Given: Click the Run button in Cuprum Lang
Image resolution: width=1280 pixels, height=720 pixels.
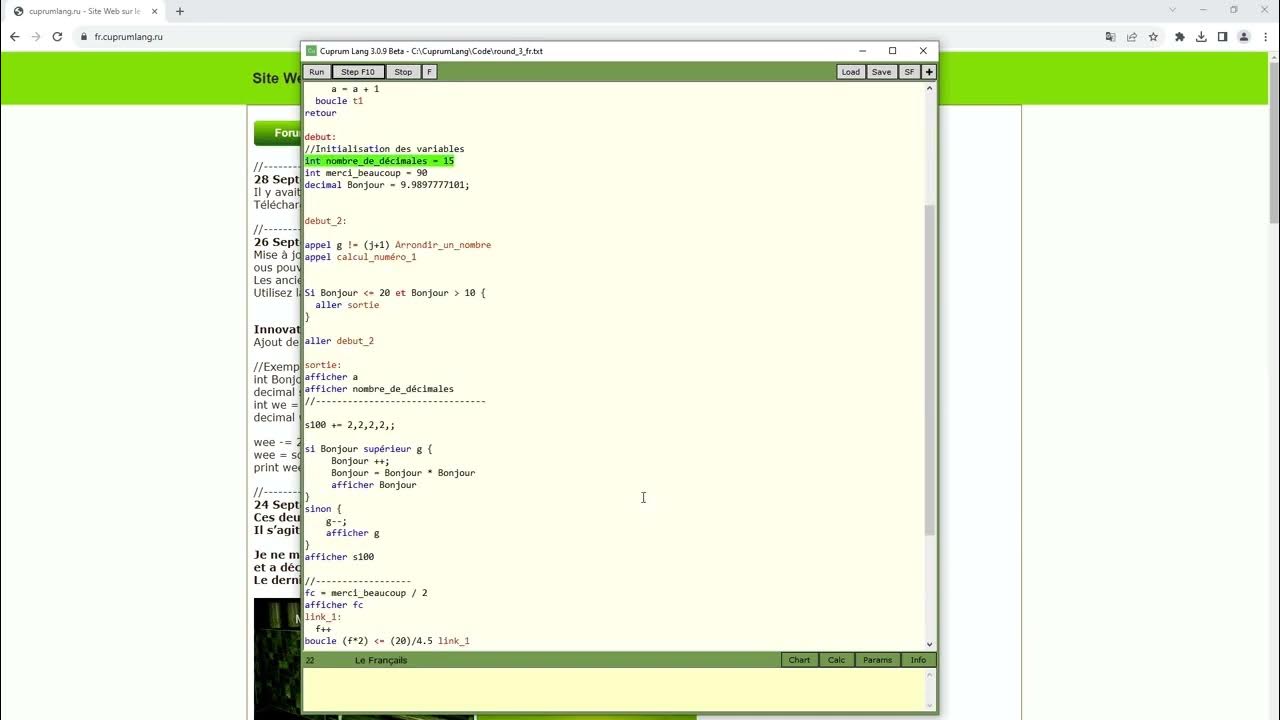Looking at the screenshot, I should 316,72.
